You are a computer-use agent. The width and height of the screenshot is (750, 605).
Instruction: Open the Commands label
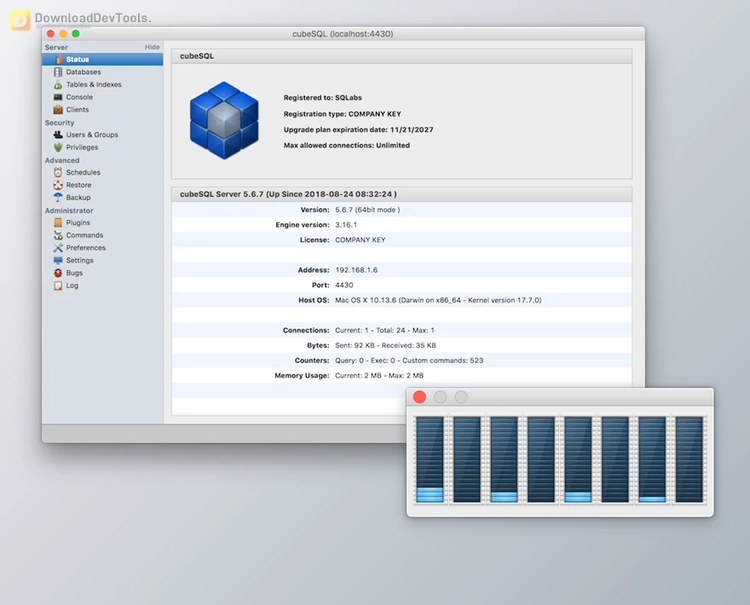pos(85,235)
